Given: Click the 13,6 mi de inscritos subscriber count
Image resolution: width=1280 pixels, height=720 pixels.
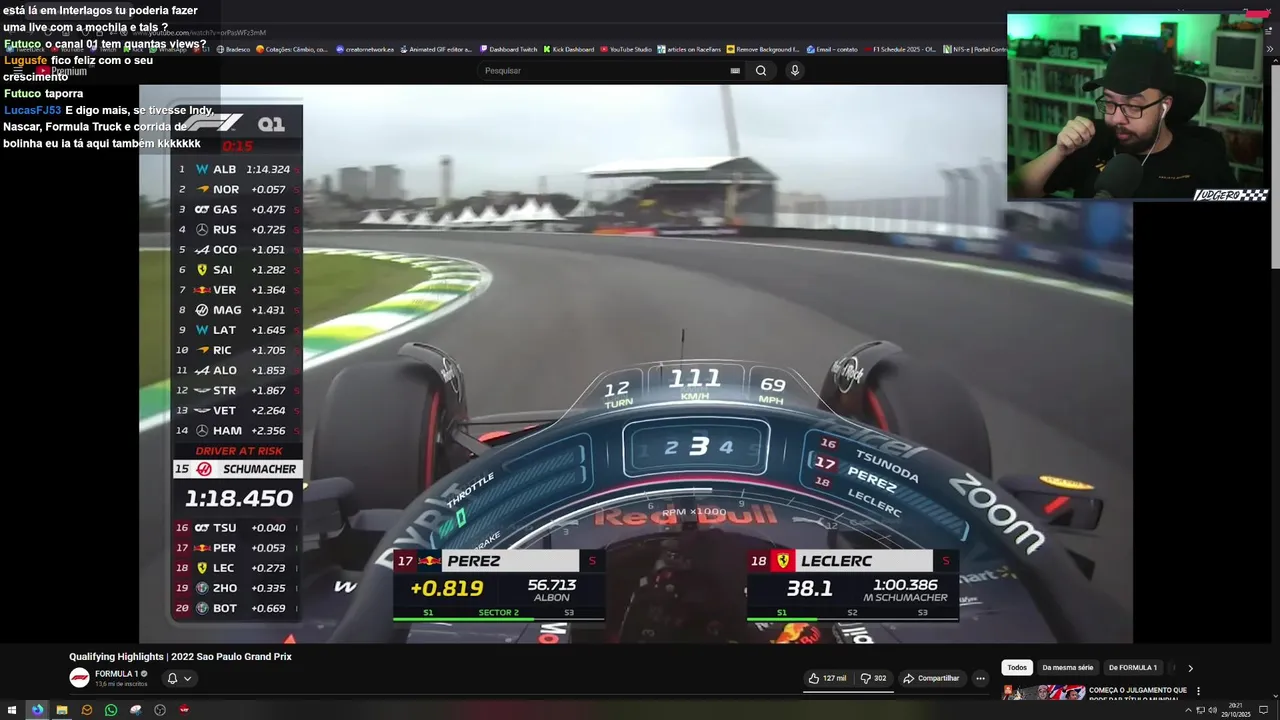Looking at the screenshot, I should click(x=121, y=684).
